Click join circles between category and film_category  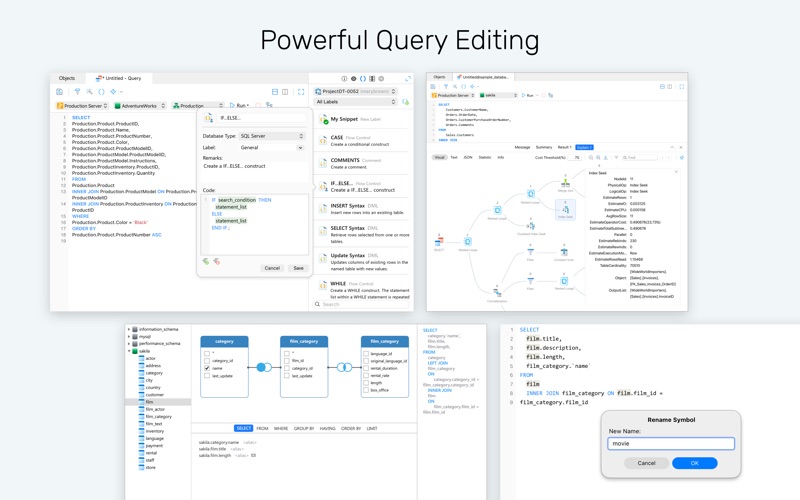coord(264,367)
